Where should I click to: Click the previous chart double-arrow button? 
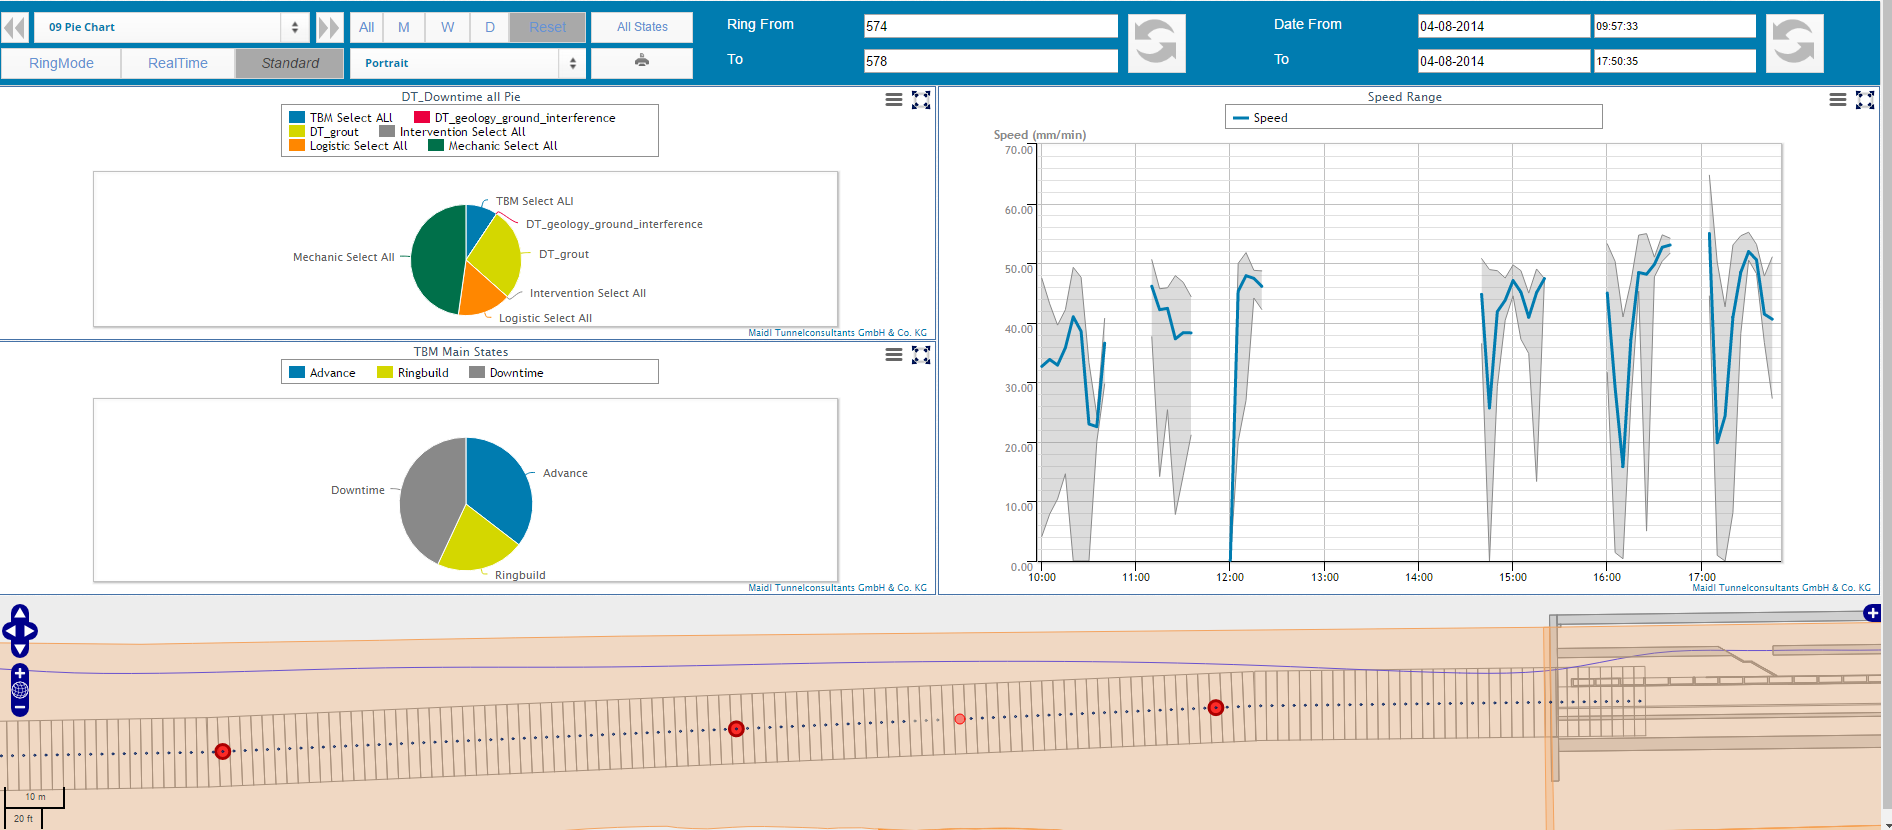point(14,27)
